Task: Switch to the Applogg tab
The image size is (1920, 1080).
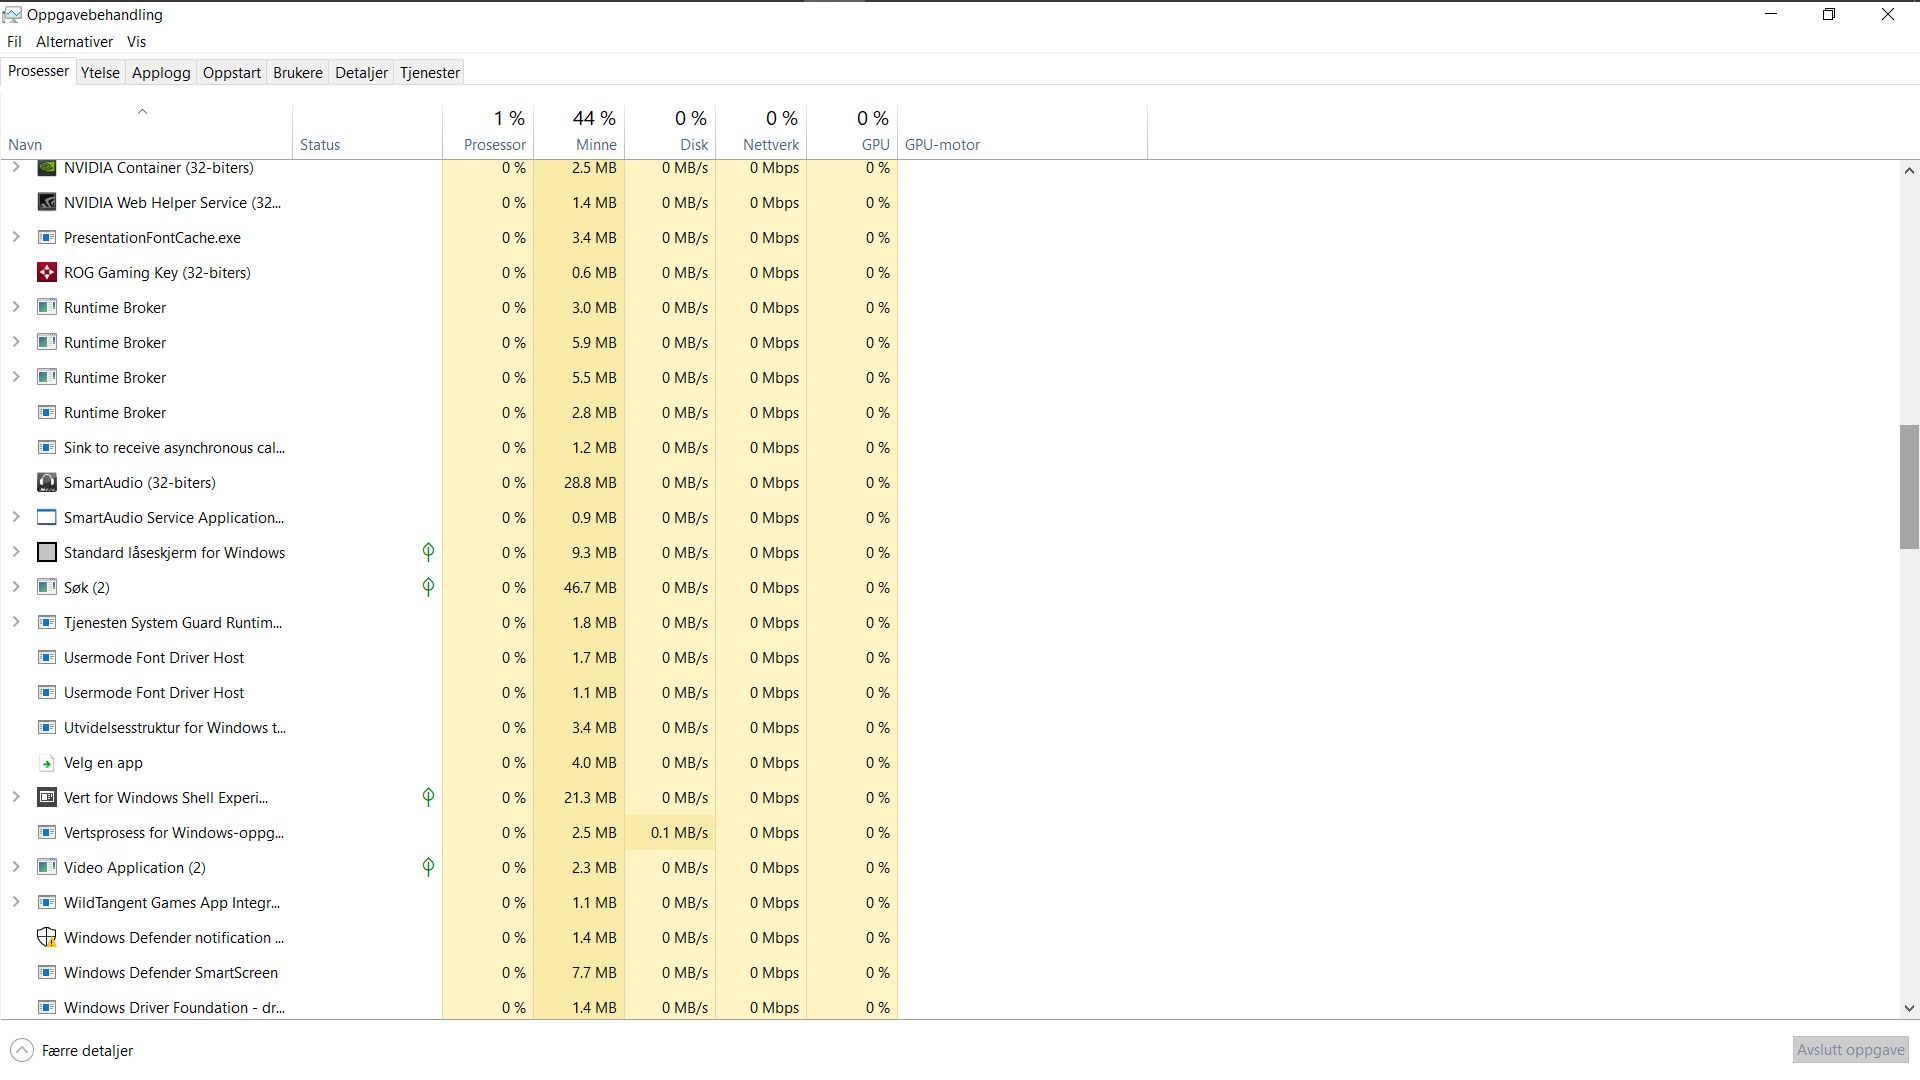Action: tap(161, 73)
